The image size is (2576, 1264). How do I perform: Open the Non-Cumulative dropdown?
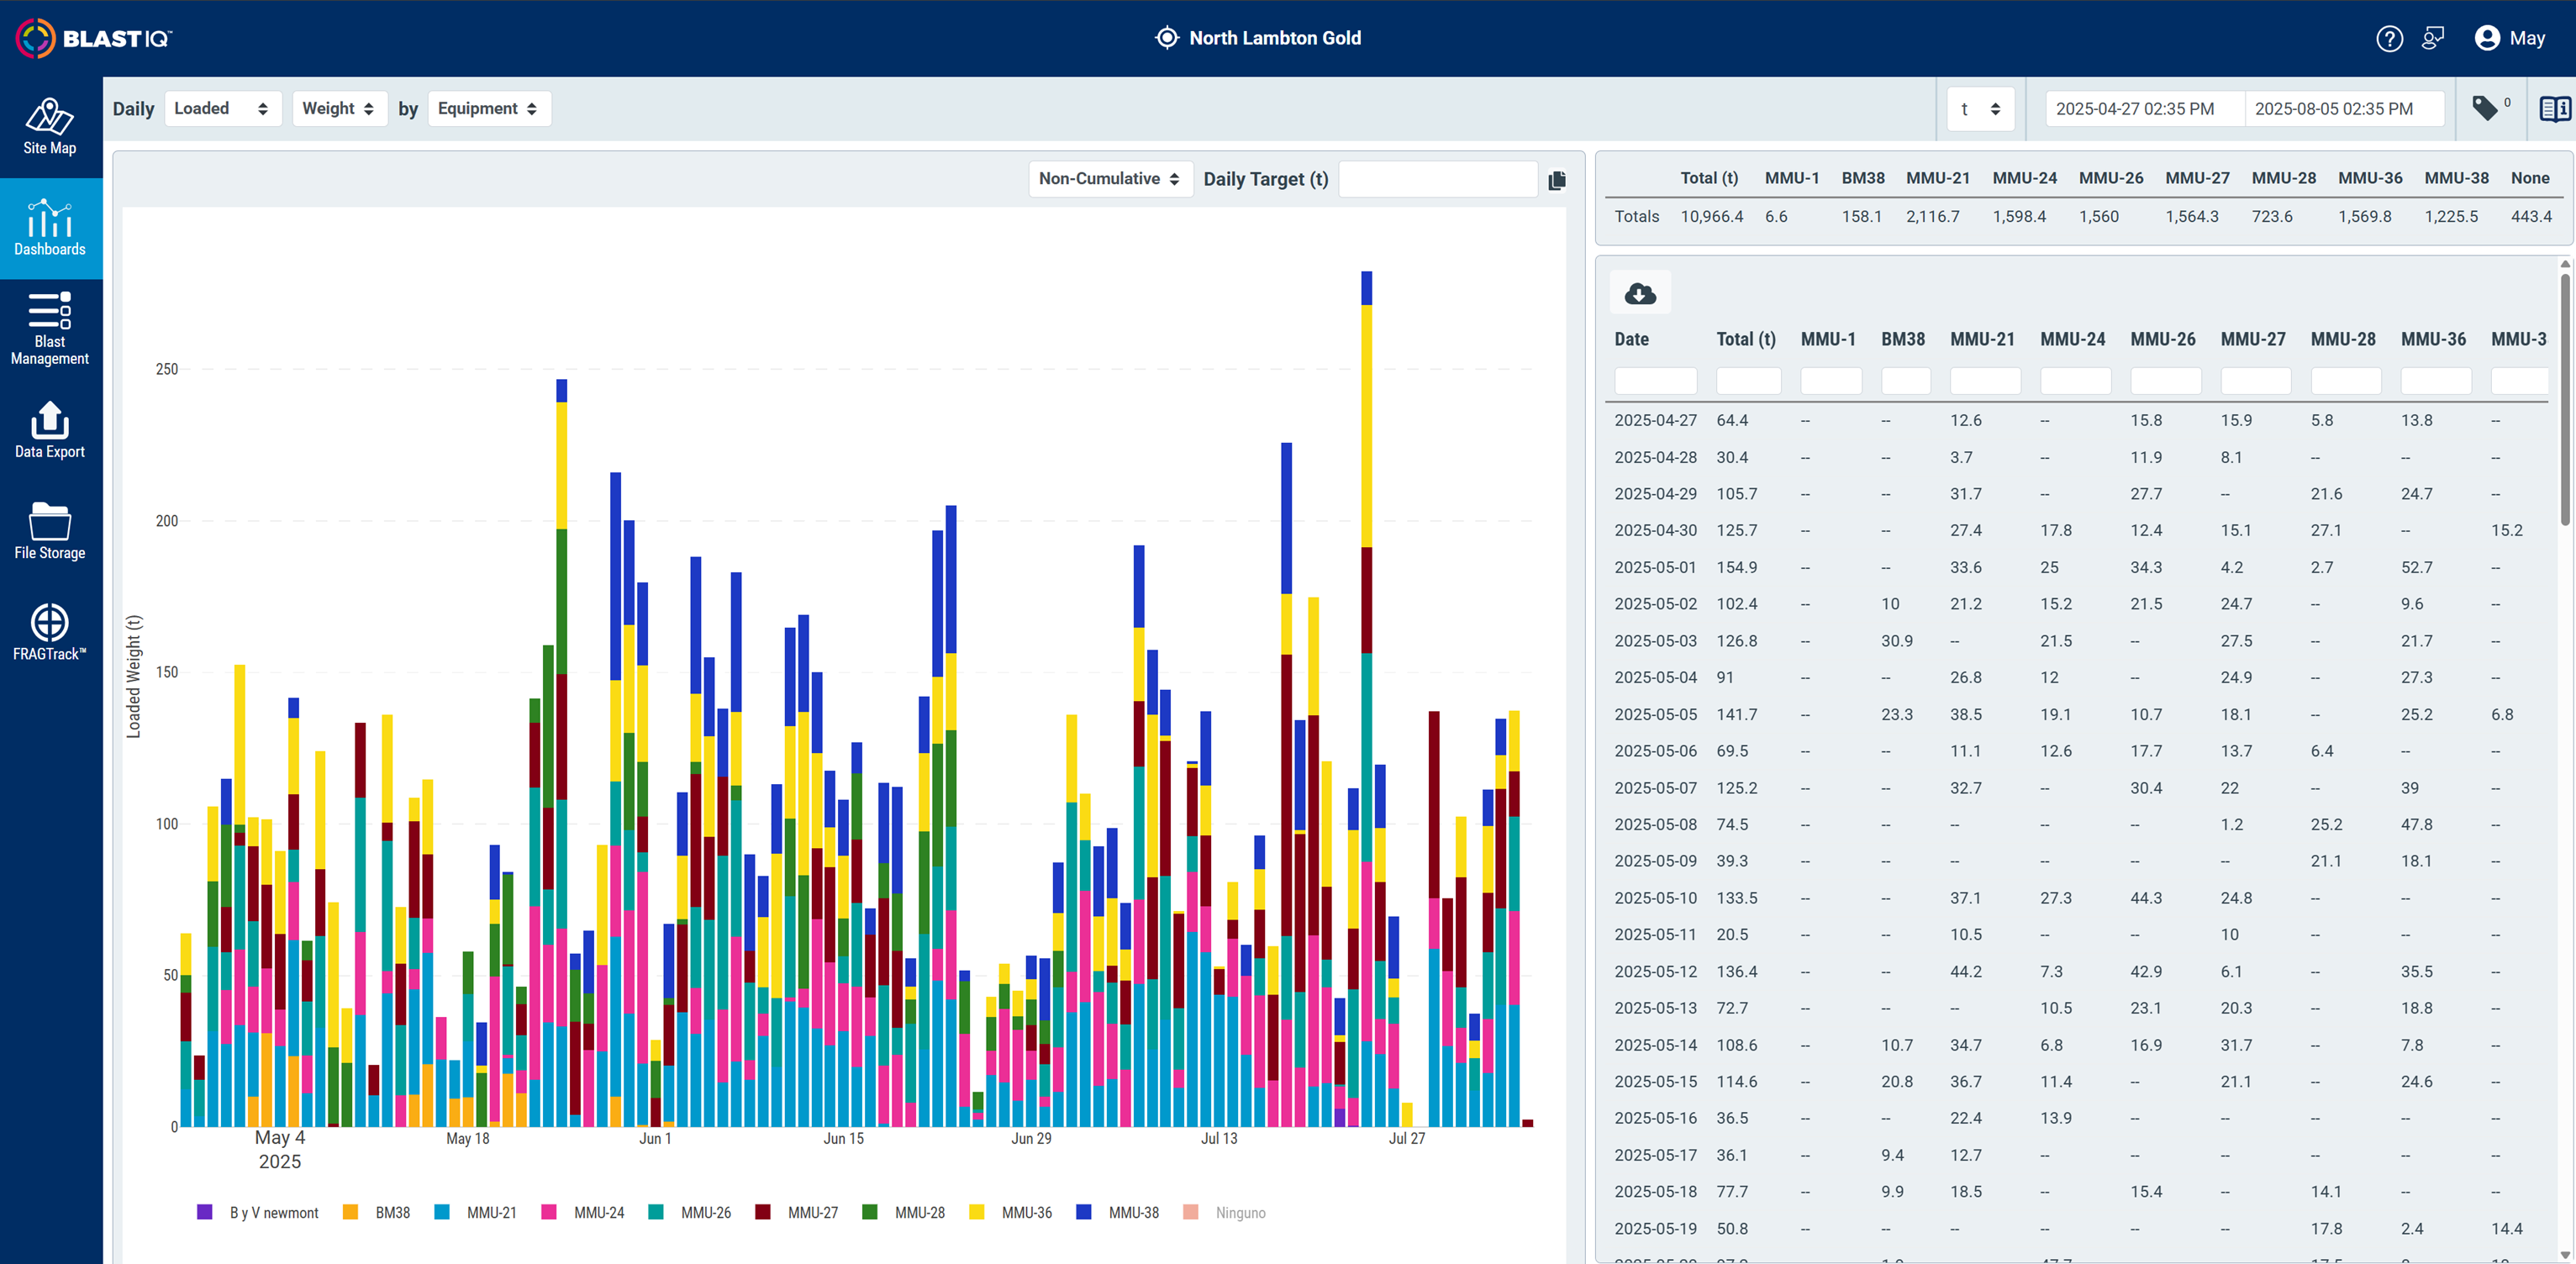pyautogui.click(x=1110, y=179)
